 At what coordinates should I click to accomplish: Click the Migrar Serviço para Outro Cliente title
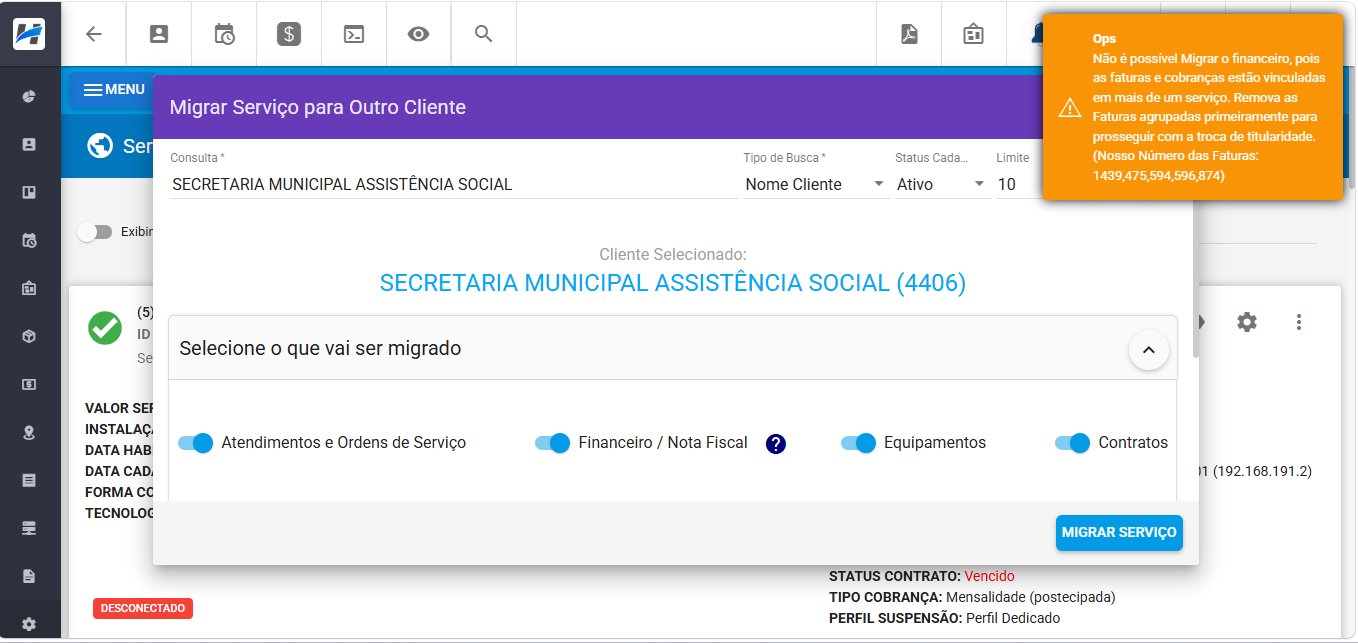click(318, 107)
